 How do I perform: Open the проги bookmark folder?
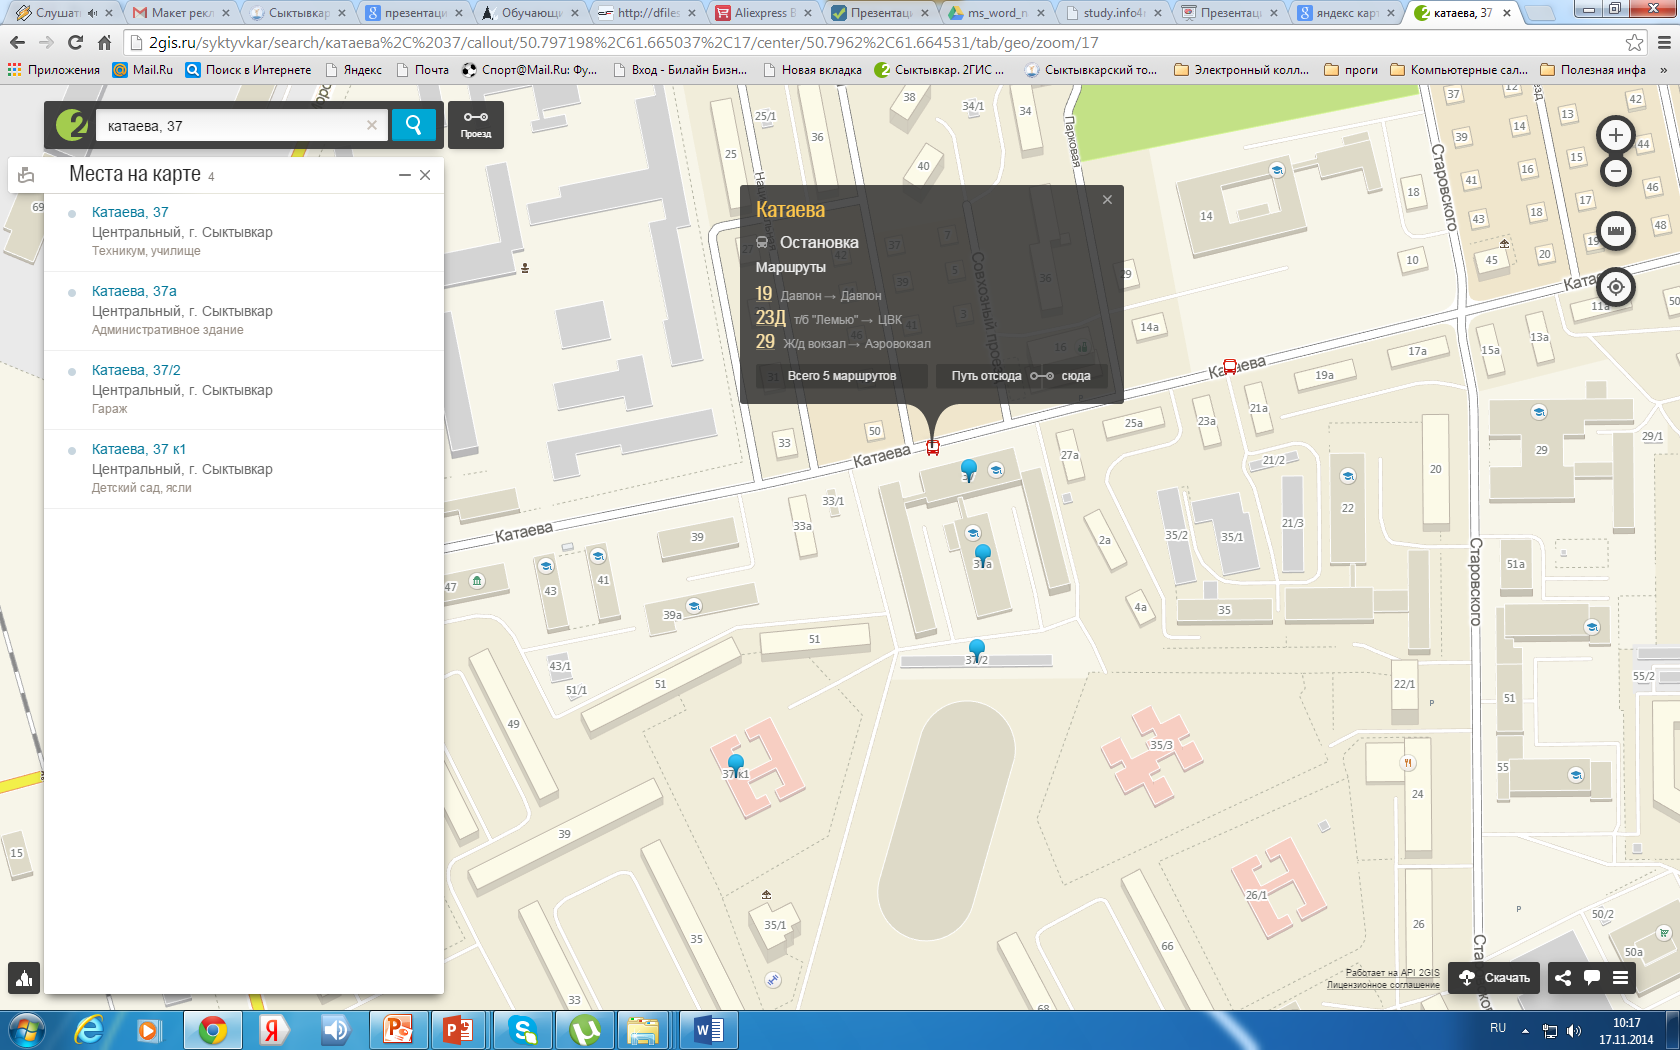point(1350,70)
